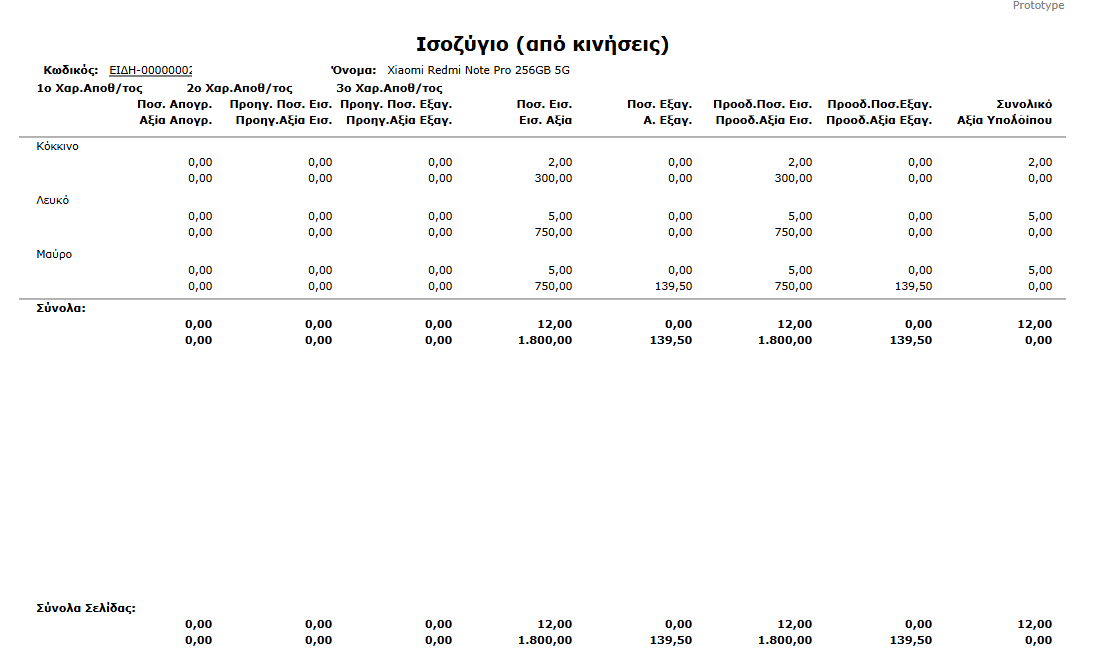Select the Κωδικός: label

71,70
